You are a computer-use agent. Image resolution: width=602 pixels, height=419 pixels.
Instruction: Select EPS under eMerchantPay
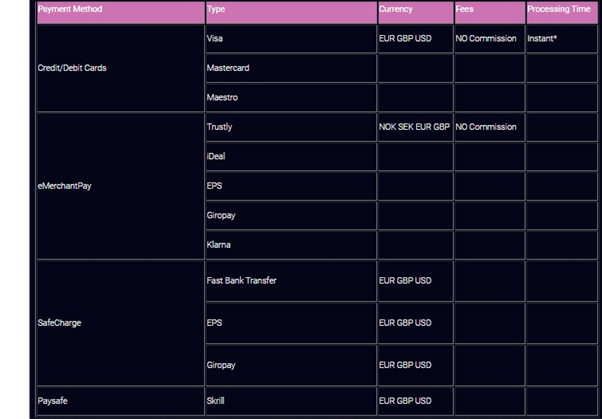(x=291, y=186)
